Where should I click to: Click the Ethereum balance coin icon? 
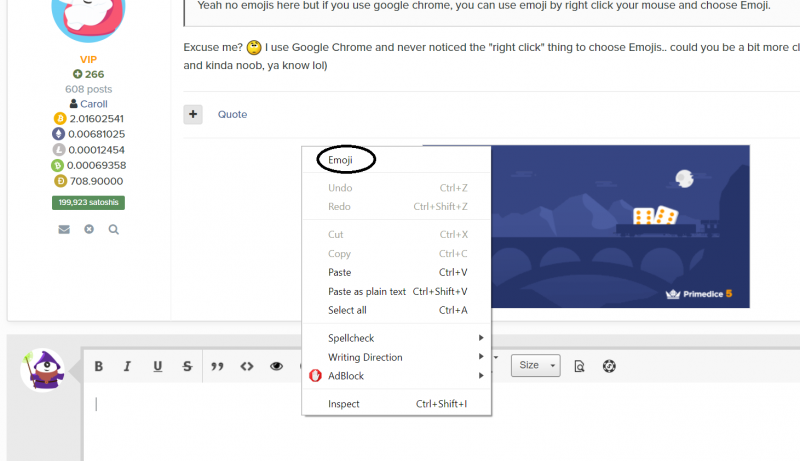pyautogui.click(x=58, y=134)
